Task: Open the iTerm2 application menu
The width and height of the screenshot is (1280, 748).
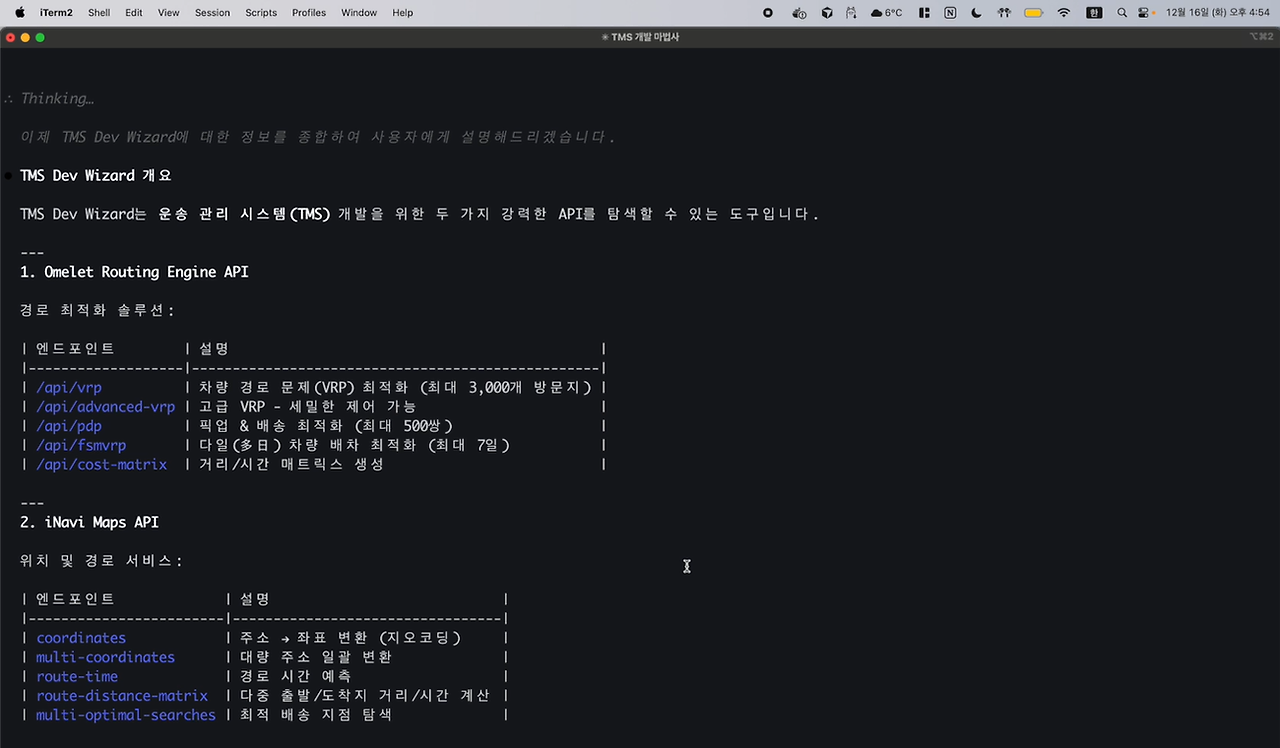Action: 56,13
